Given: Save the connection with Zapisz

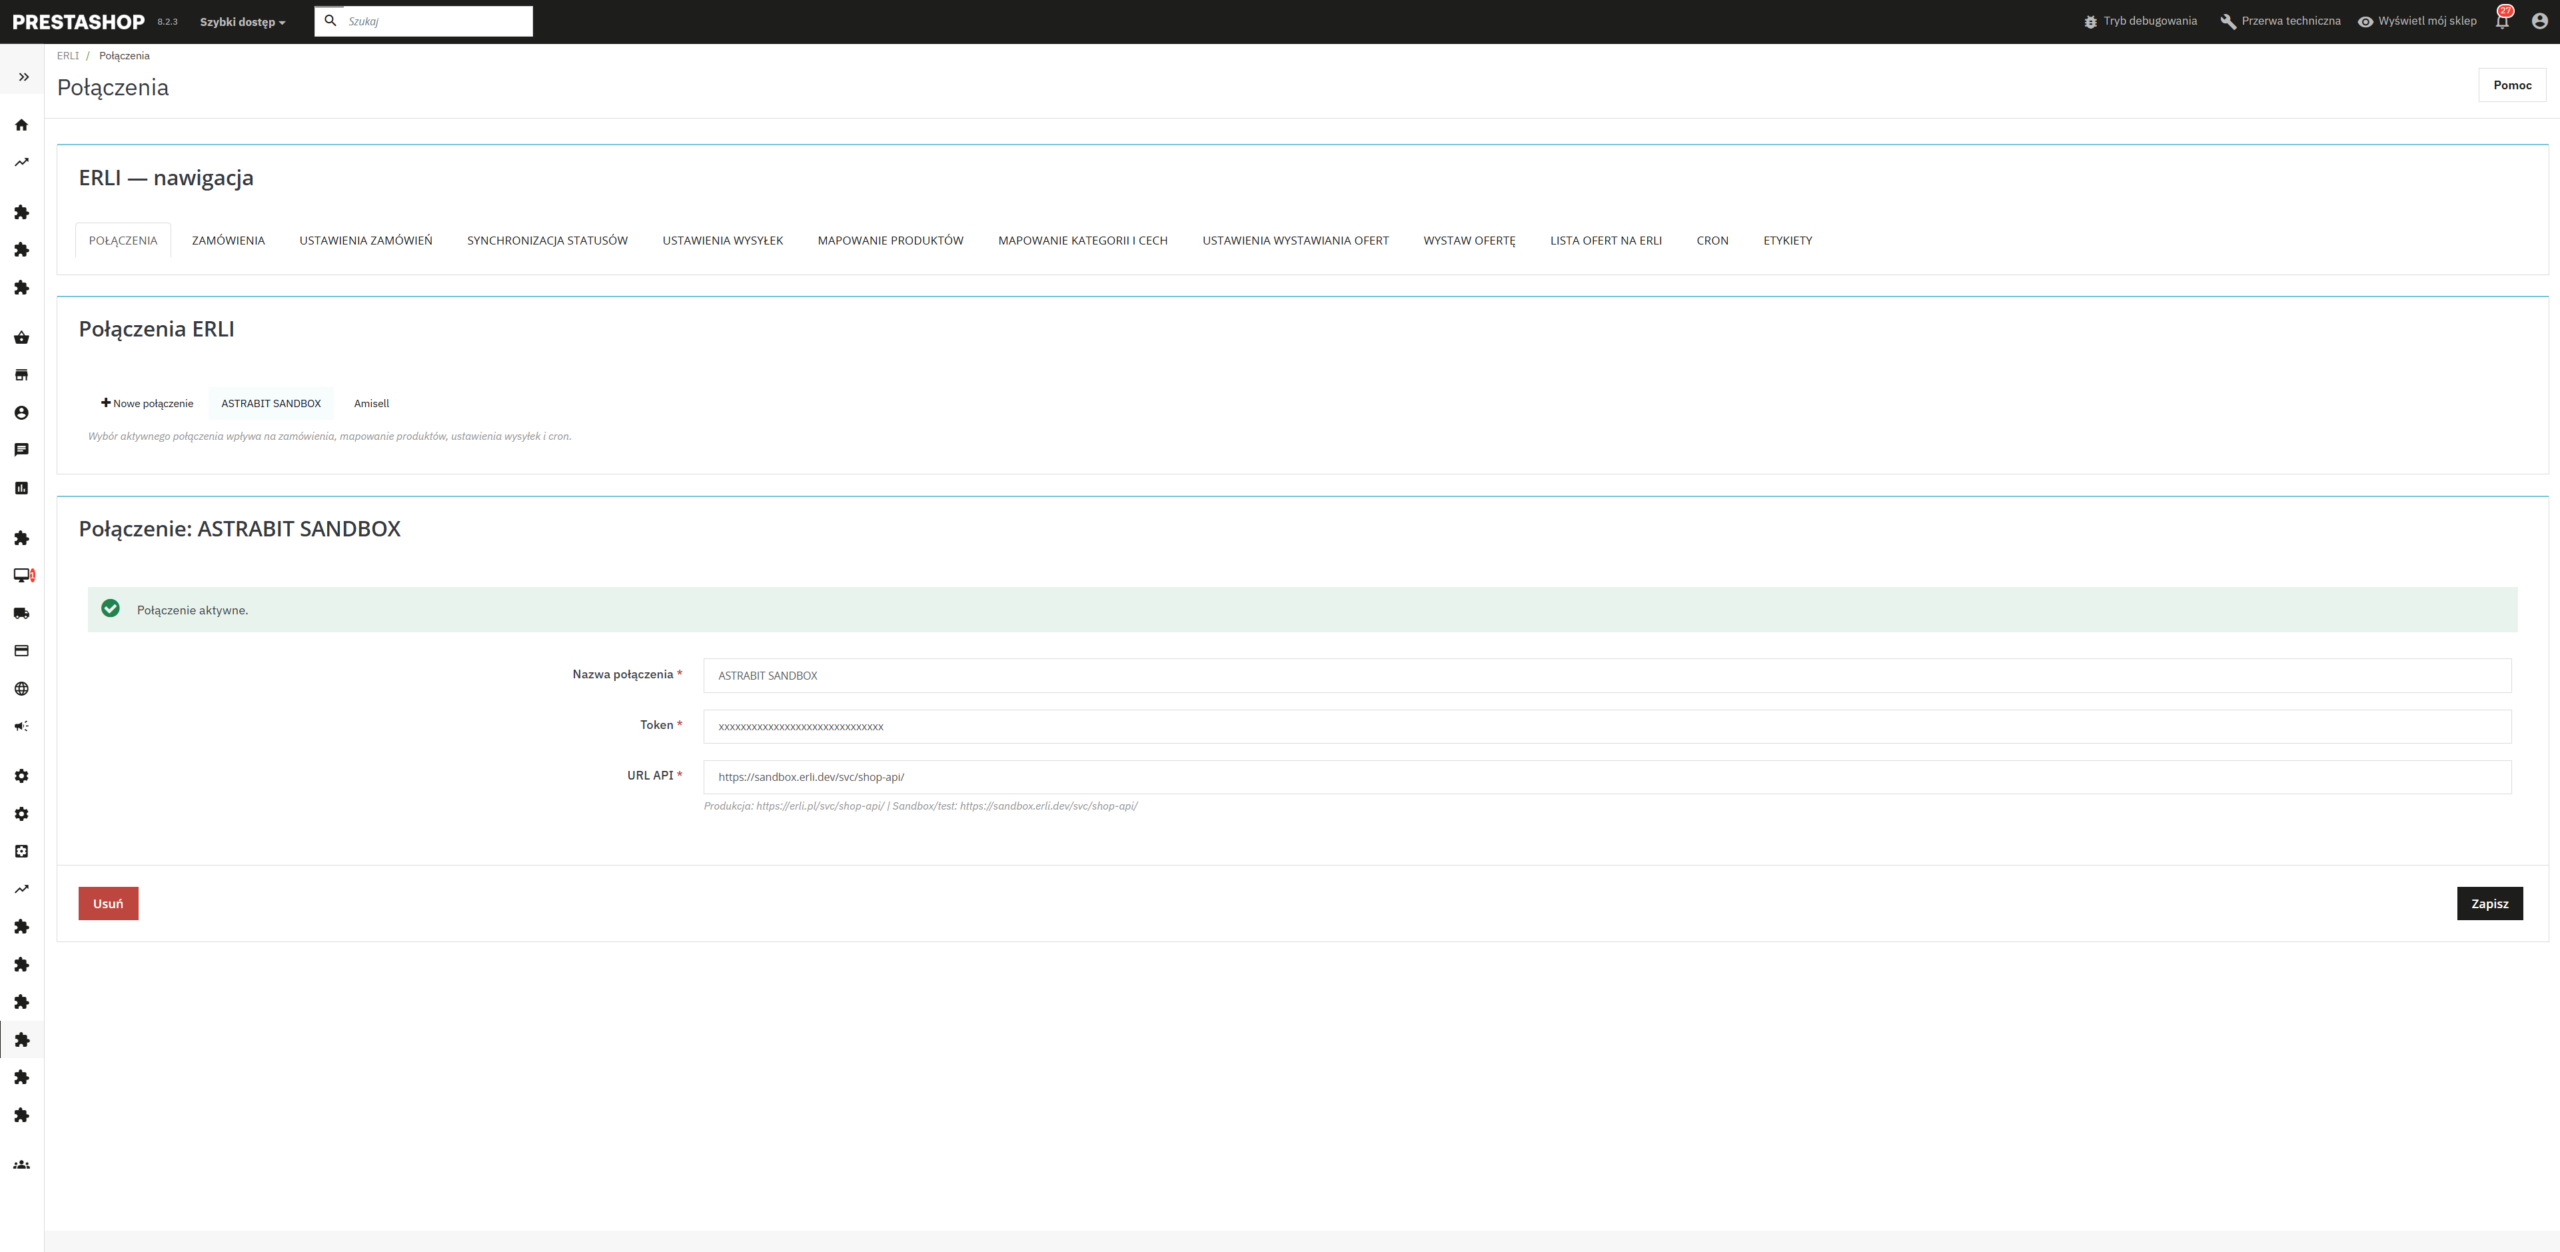Looking at the screenshot, I should pyautogui.click(x=2490, y=903).
